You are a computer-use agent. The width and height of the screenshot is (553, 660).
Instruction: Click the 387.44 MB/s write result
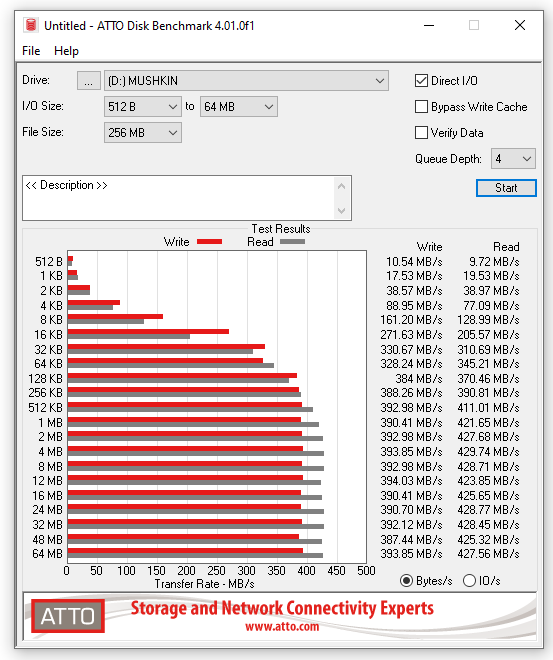tap(411, 540)
